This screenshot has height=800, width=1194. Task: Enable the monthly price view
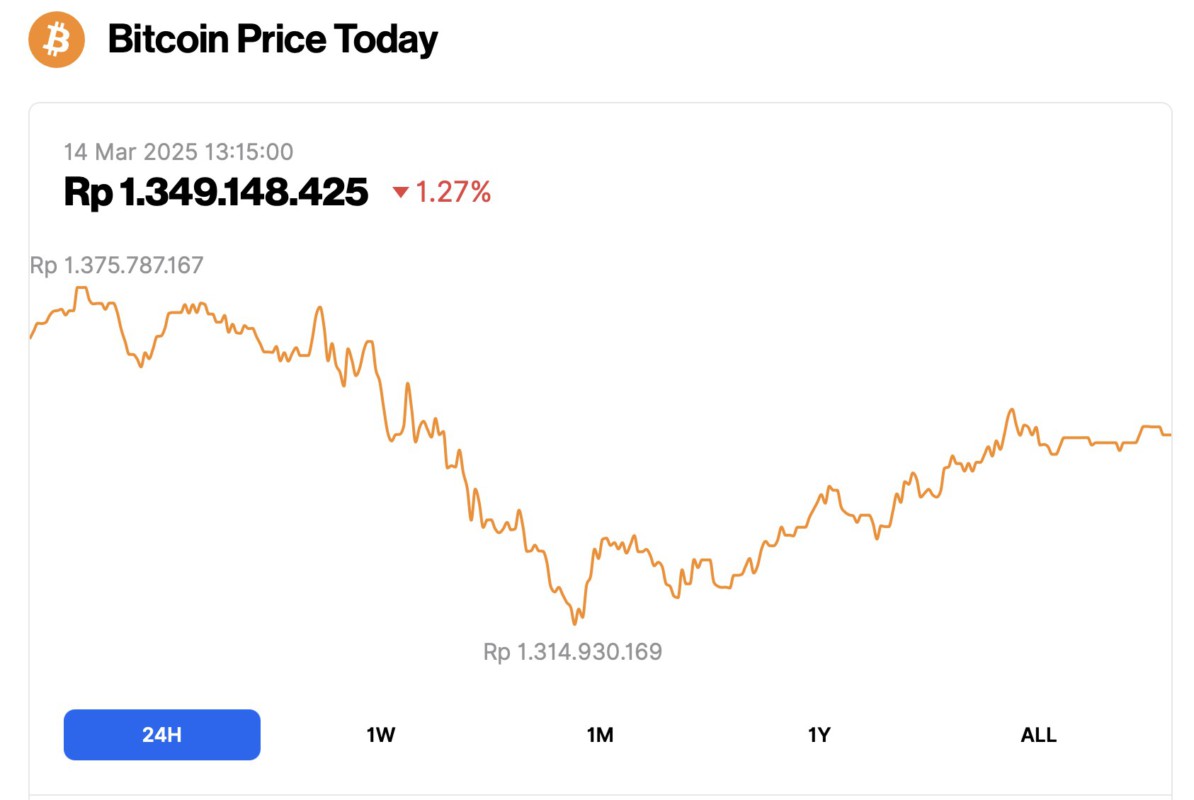pyautogui.click(x=599, y=734)
